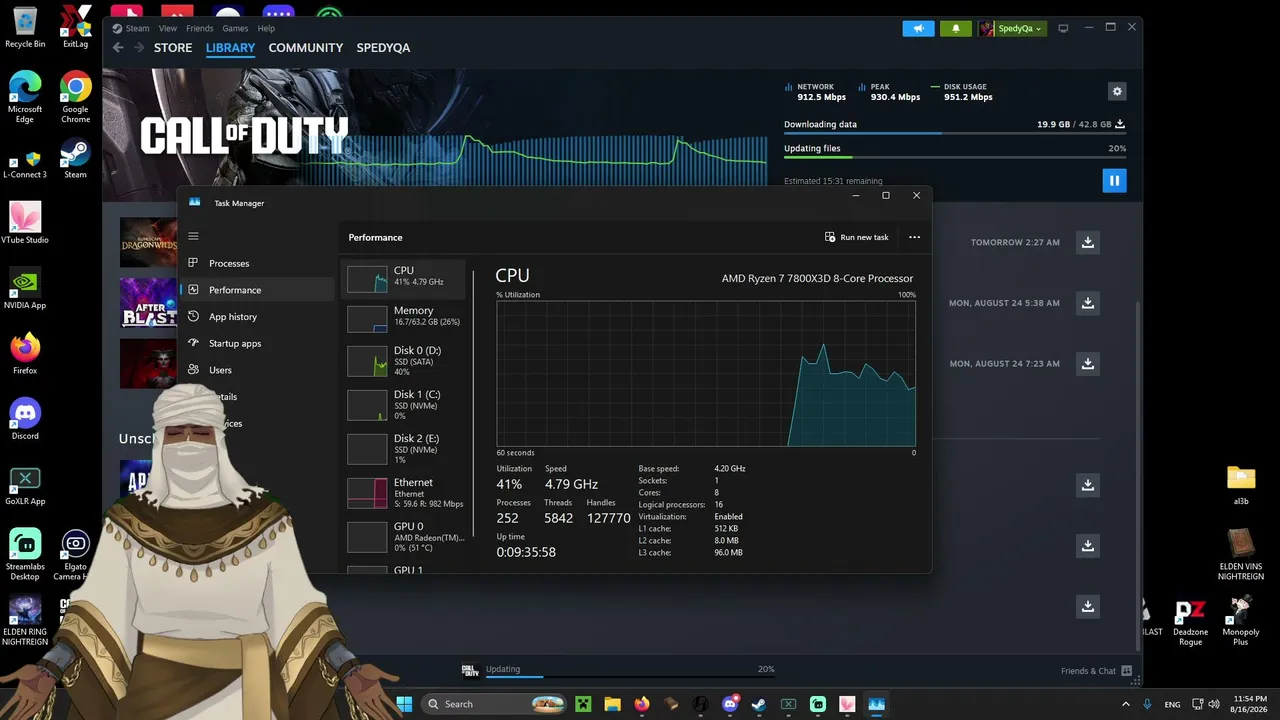Open App history in Task Manager

256,317
